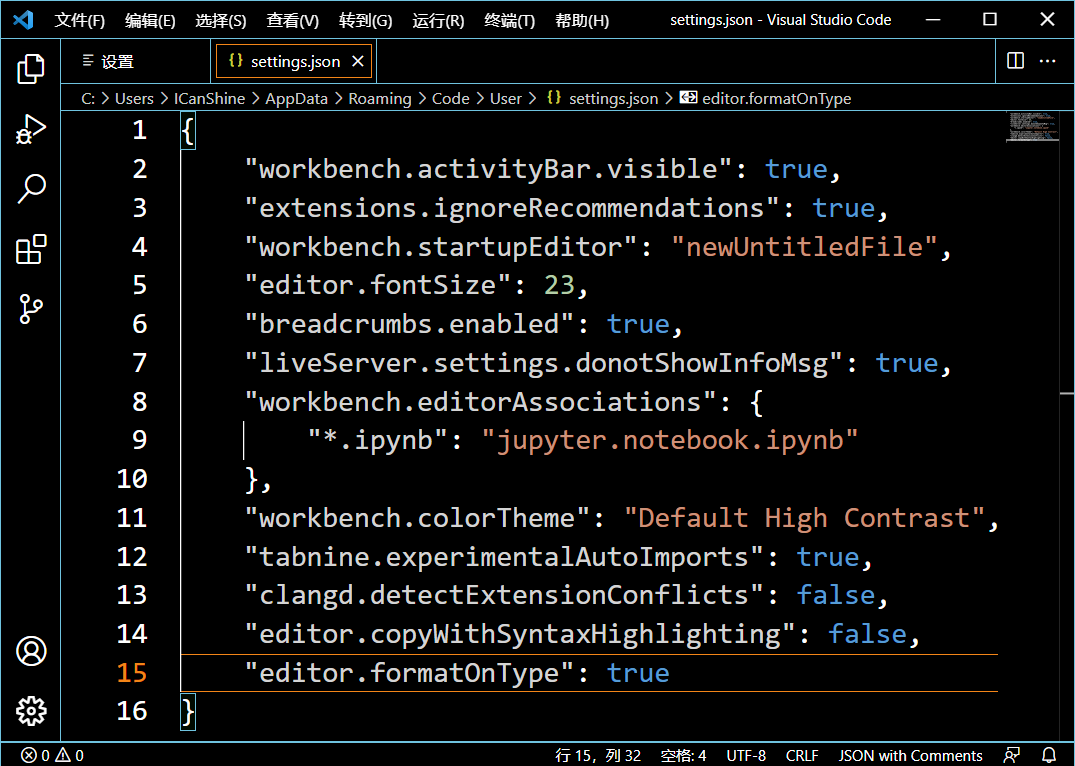
Task: Open the 终端(T) menu
Action: [x=509, y=21]
